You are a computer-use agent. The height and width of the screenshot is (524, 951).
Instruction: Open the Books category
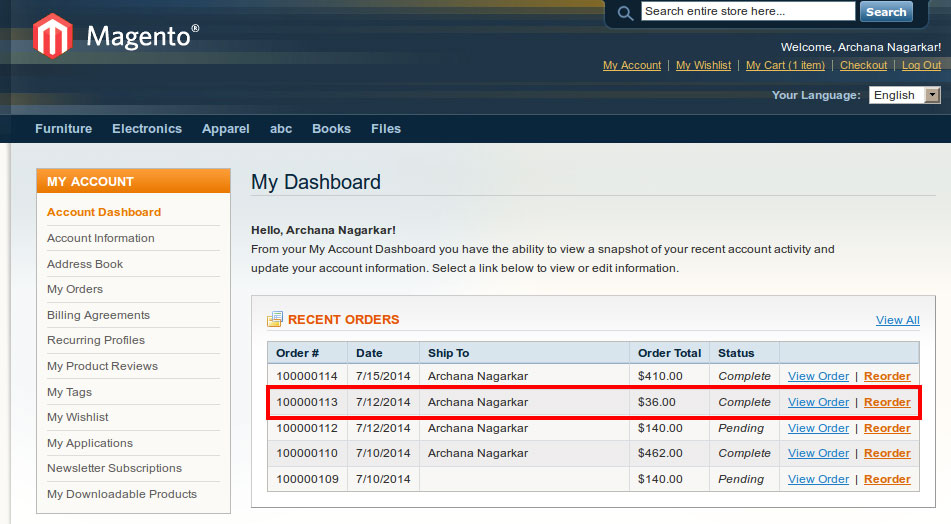331,129
